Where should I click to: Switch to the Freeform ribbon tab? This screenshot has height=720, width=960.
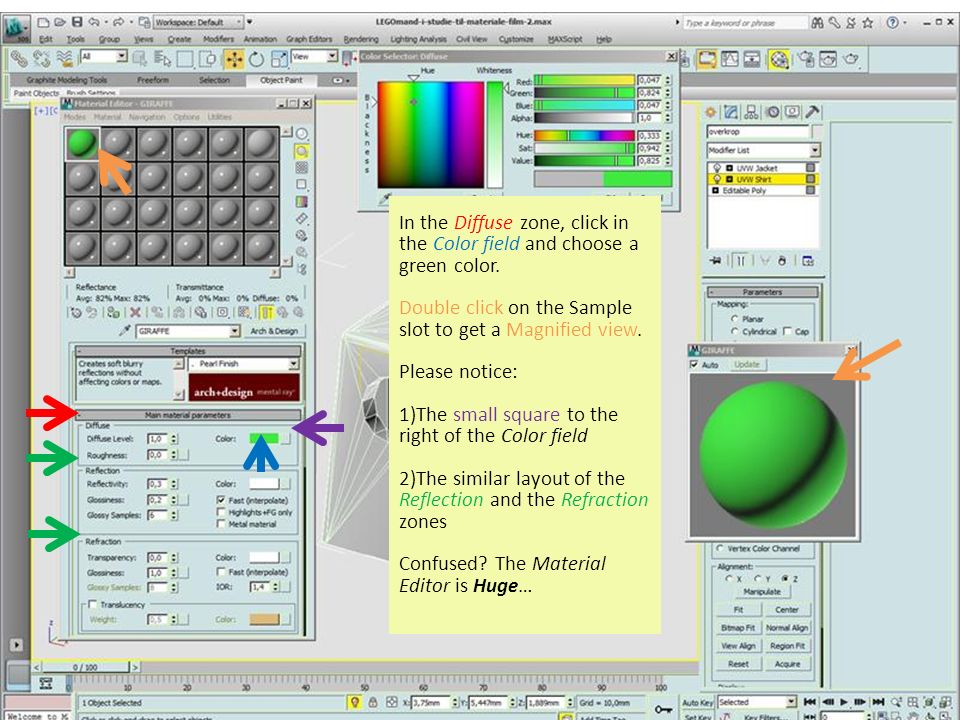pyautogui.click(x=153, y=80)
